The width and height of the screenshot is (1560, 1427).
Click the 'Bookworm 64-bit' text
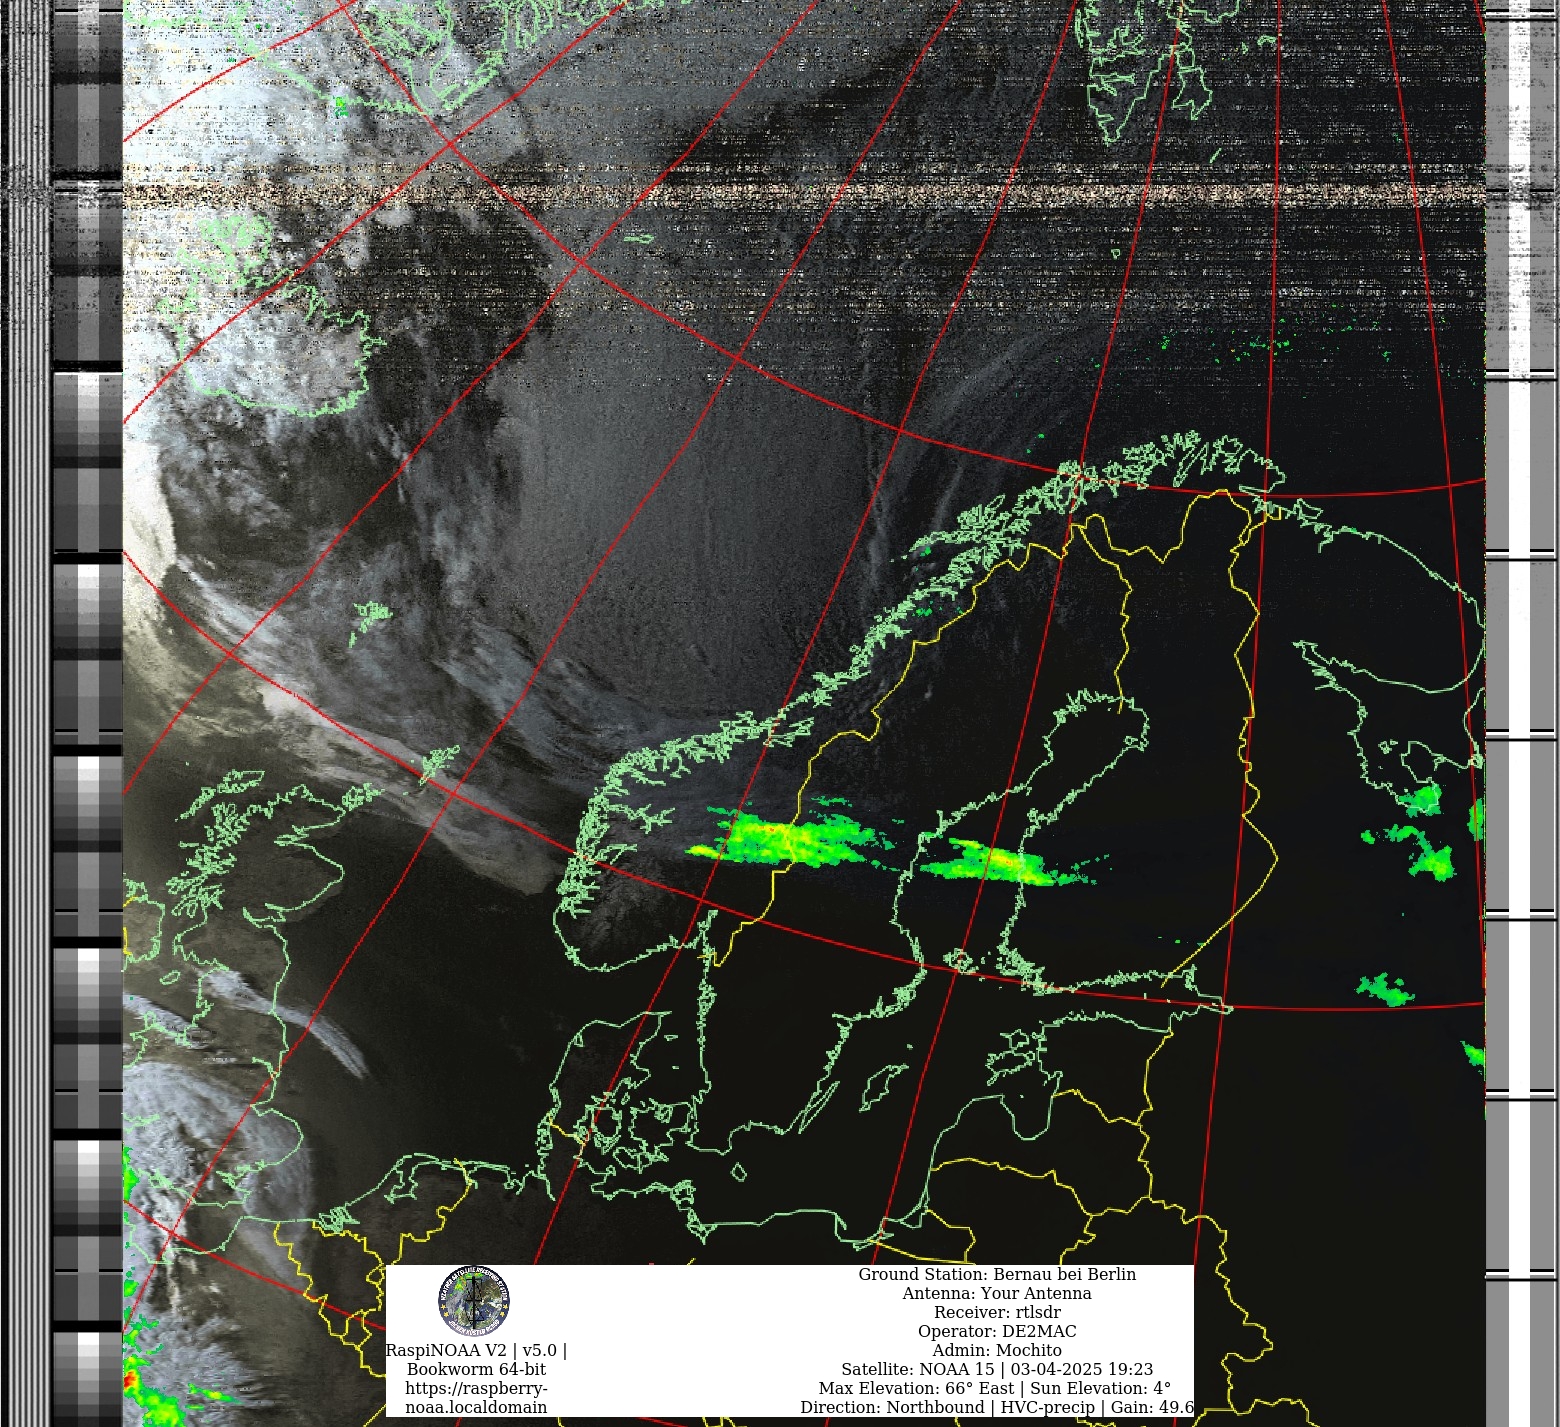click(x=476, y=1369)
